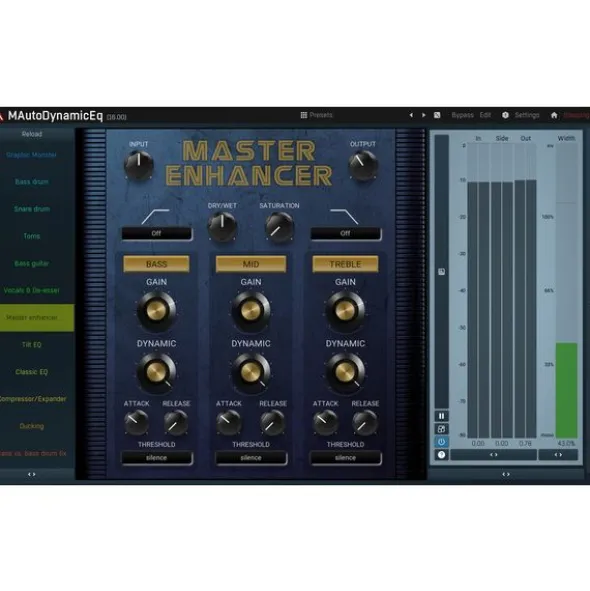Open the high-cut filter Off selector

tap(345, 233)
